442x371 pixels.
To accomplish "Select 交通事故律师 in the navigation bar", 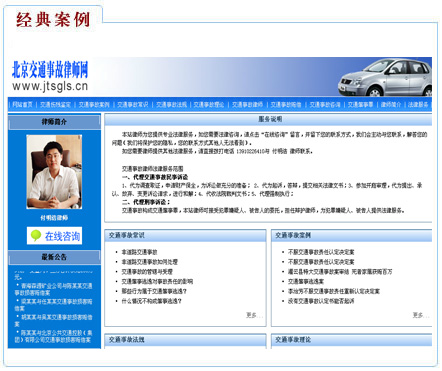I will (x=247, y=105).
